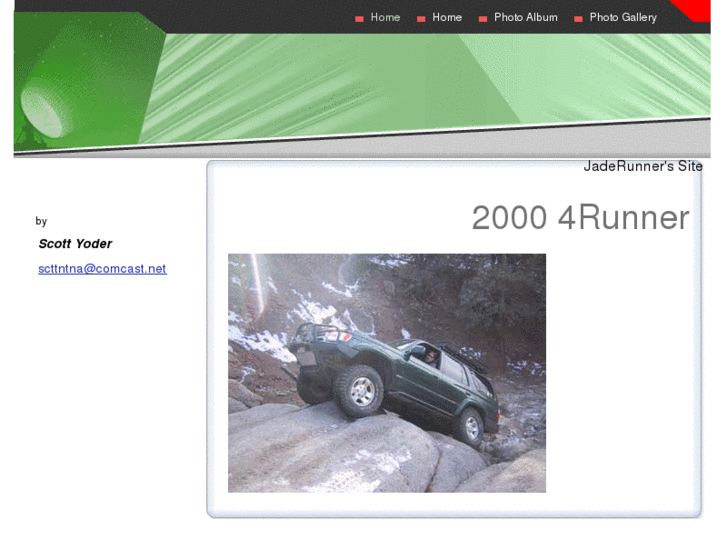The width and height of the screenshot is (727, 545).
Task: Click the scttntna@comcast.net email link
Action: point(102,269)
